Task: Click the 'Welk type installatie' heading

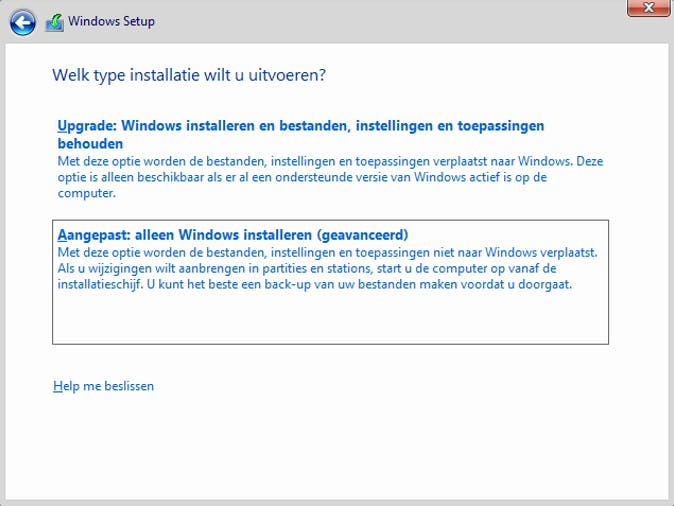Action: point(189,75)
